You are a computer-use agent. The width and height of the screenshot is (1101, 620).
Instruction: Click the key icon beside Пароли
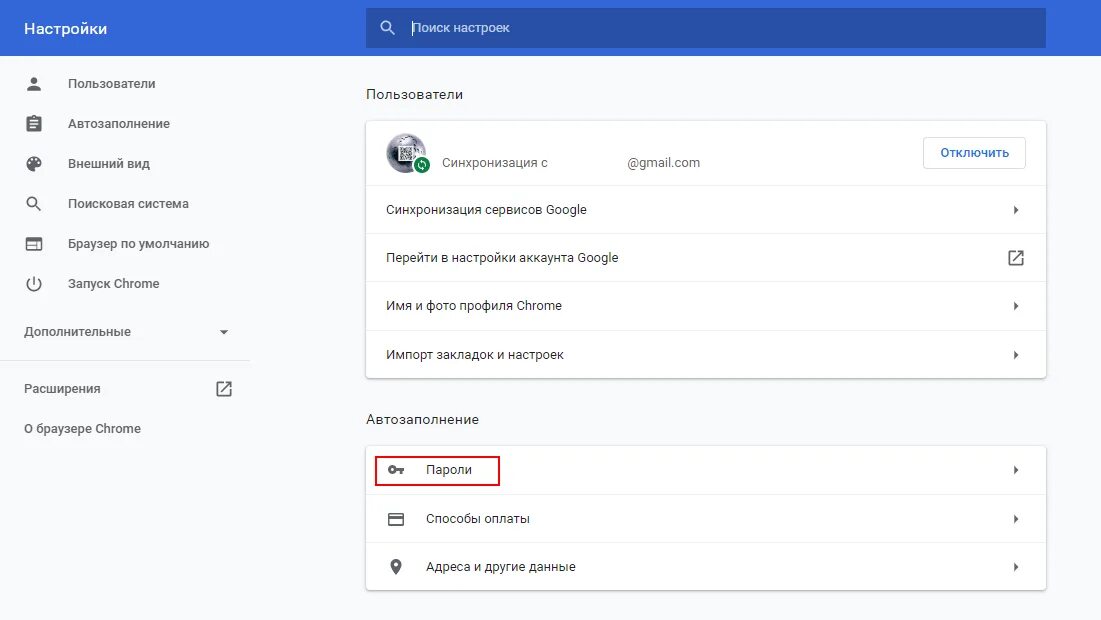(x=395, y=470)
